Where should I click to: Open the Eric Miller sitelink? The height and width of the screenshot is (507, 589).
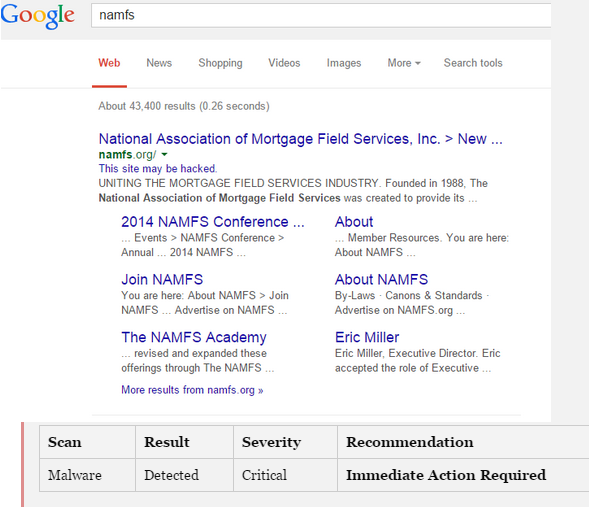[367, 337]
